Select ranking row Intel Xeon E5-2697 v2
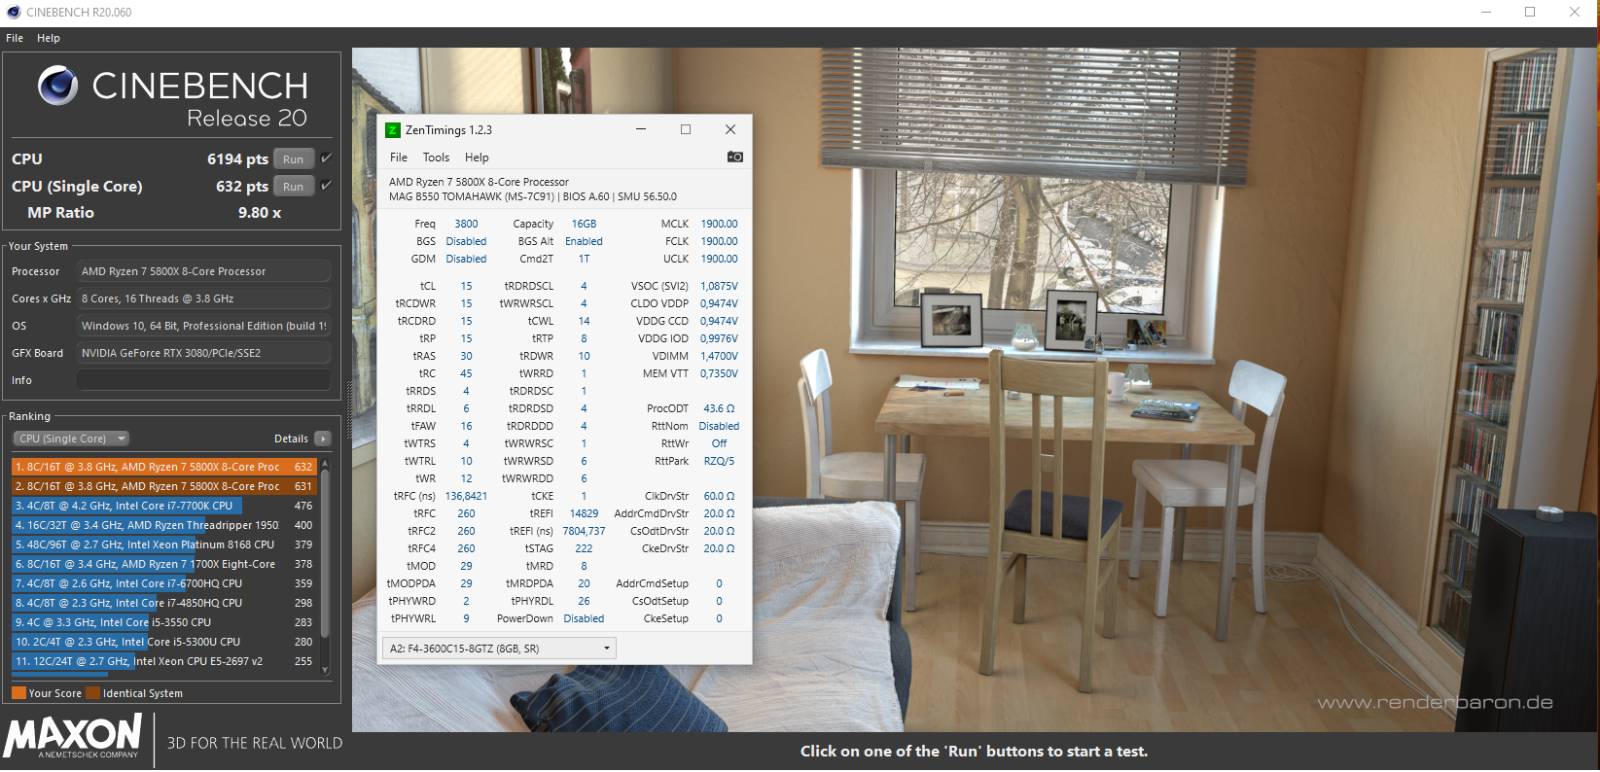Screen dimensions: 1600x772 click(164, 661)
